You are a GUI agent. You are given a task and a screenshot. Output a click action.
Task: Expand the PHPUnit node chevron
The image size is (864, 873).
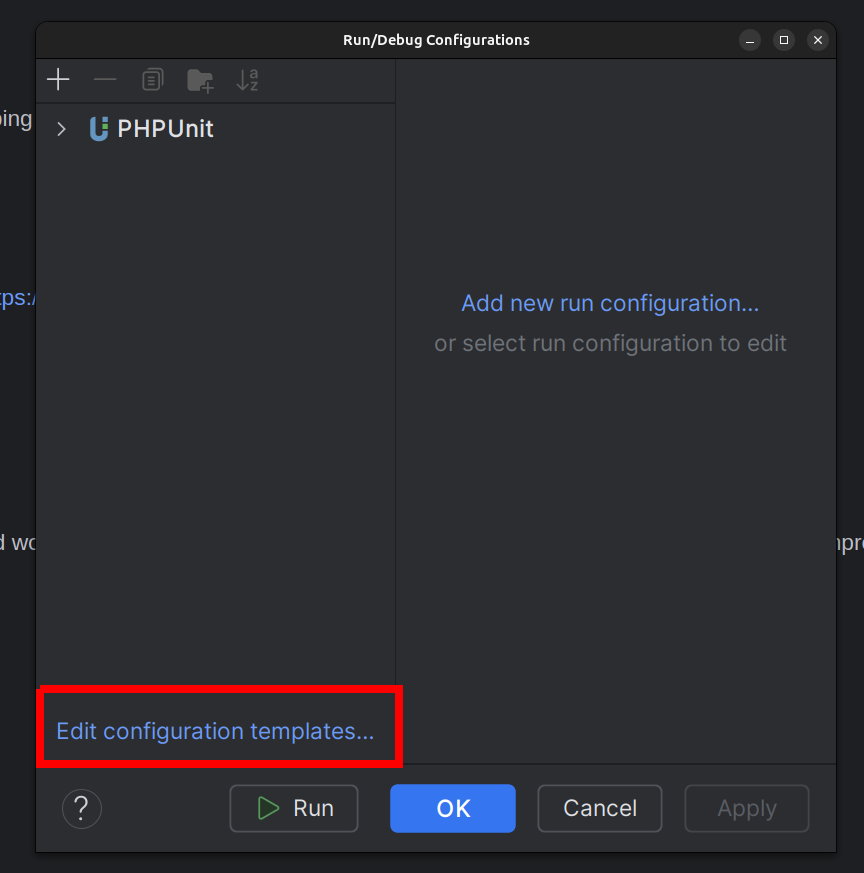click(62, 129)
